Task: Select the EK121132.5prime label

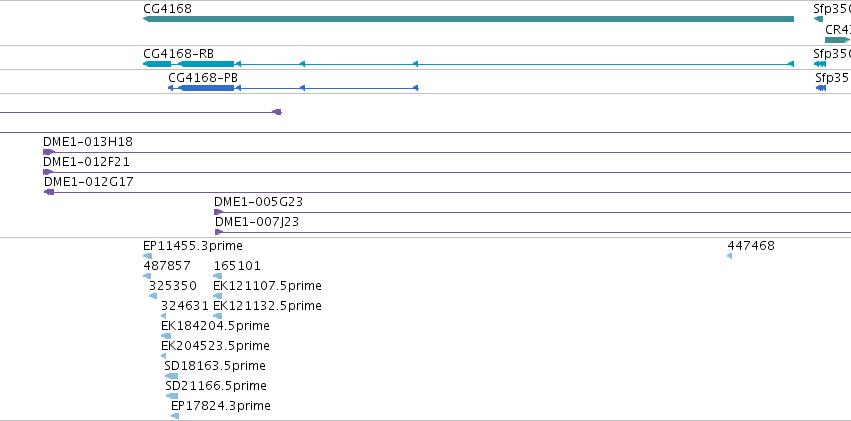Action: click(x=268, y=306)
